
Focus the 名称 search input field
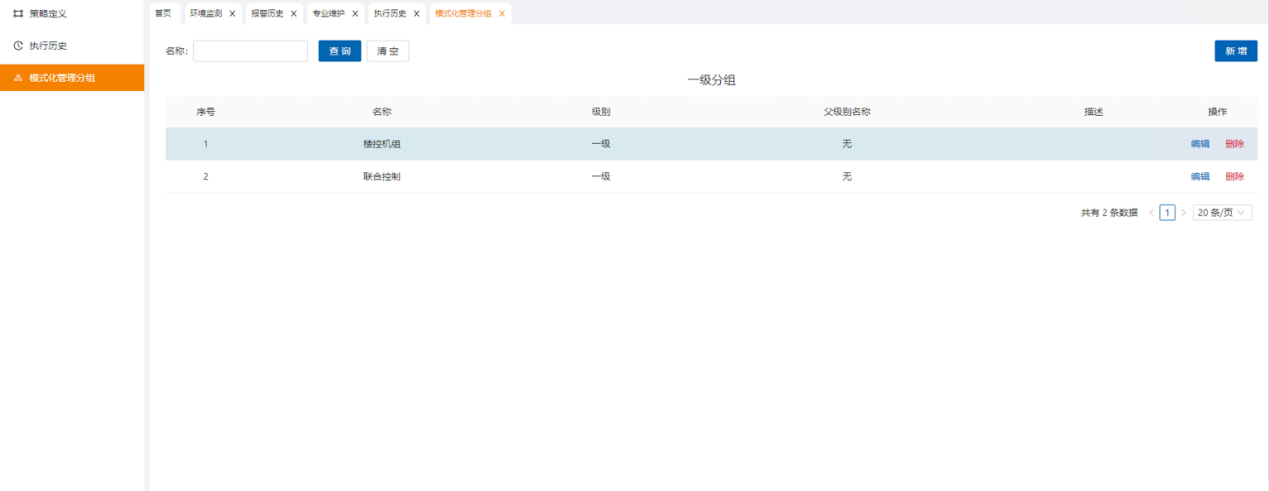click(250, 51)
